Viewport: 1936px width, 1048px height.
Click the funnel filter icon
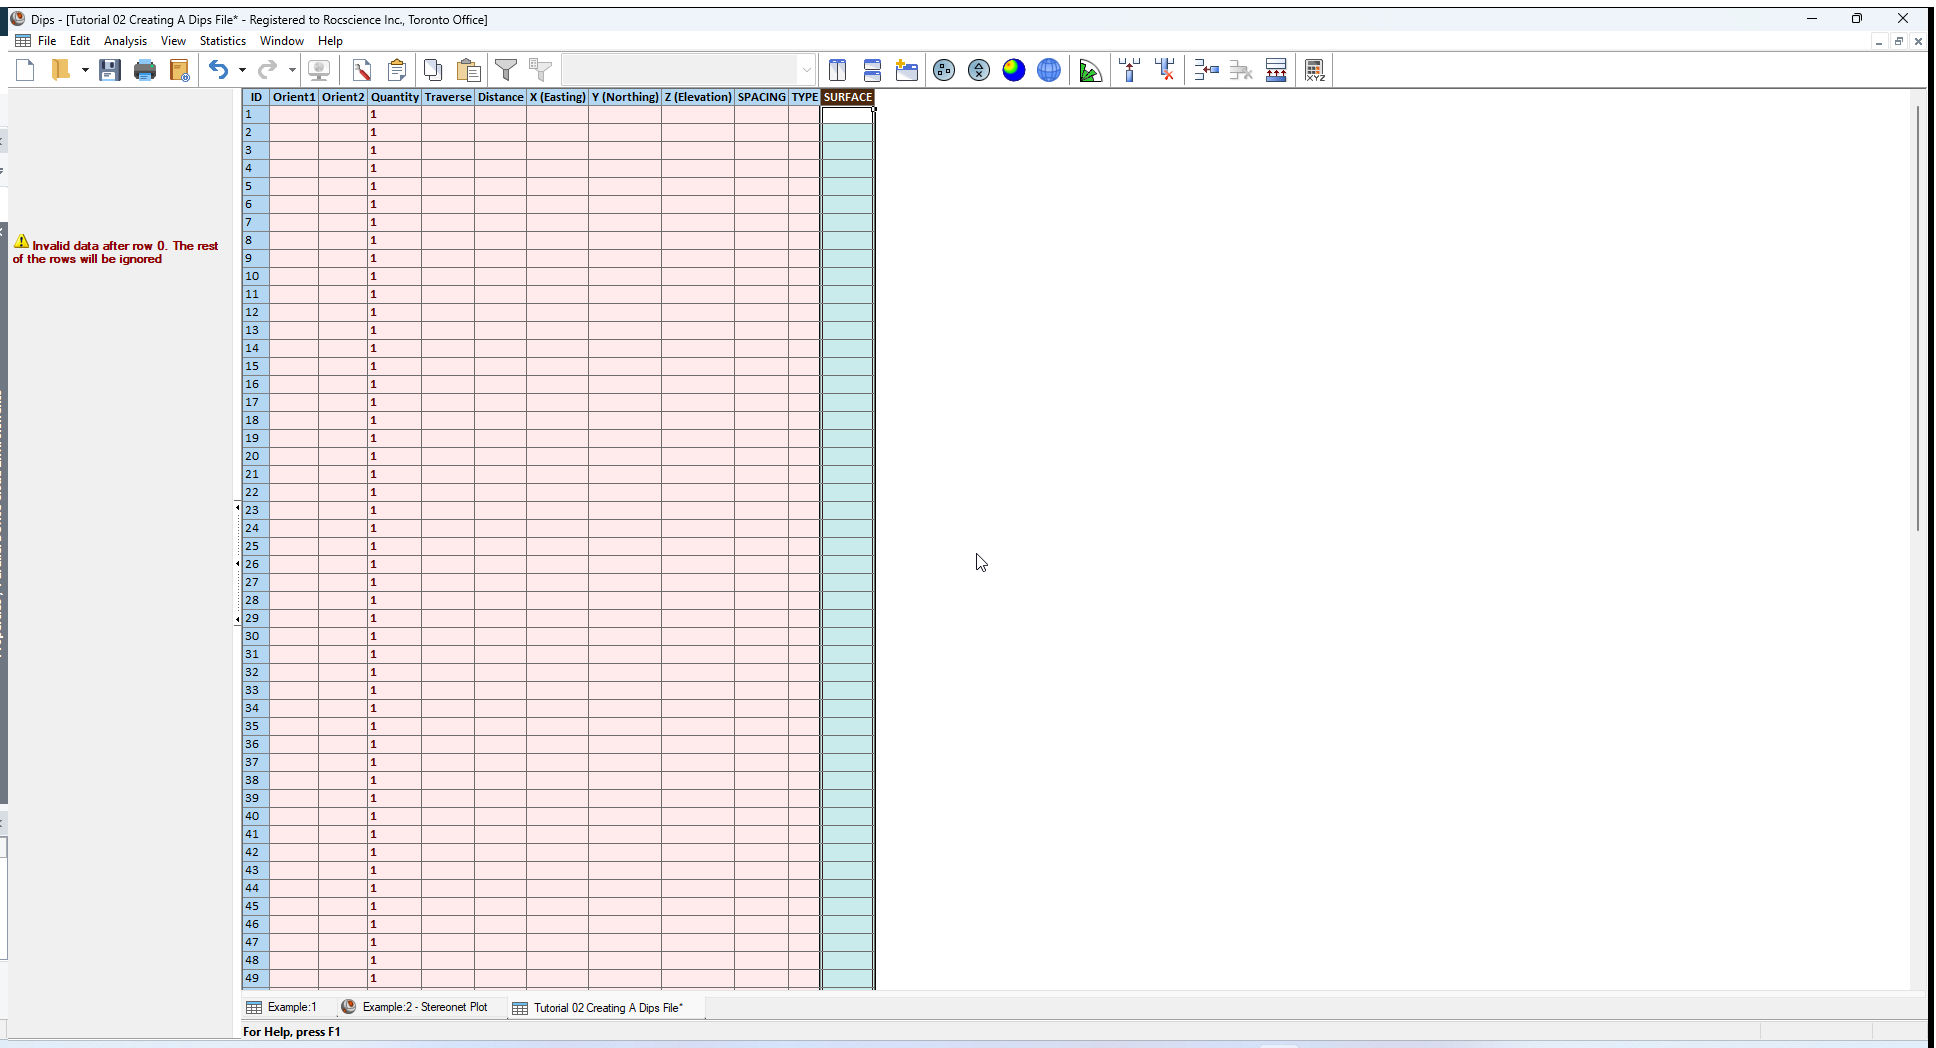pos(507,70)
